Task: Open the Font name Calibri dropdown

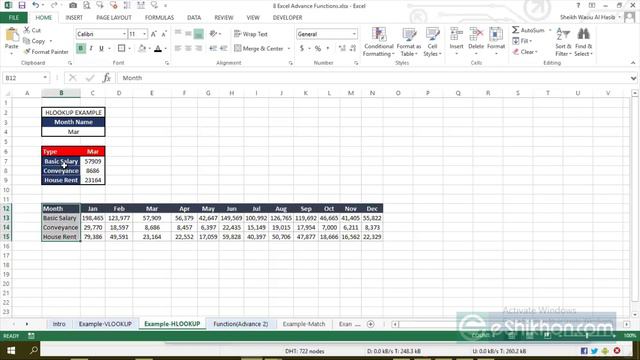Action: [124, 34]
